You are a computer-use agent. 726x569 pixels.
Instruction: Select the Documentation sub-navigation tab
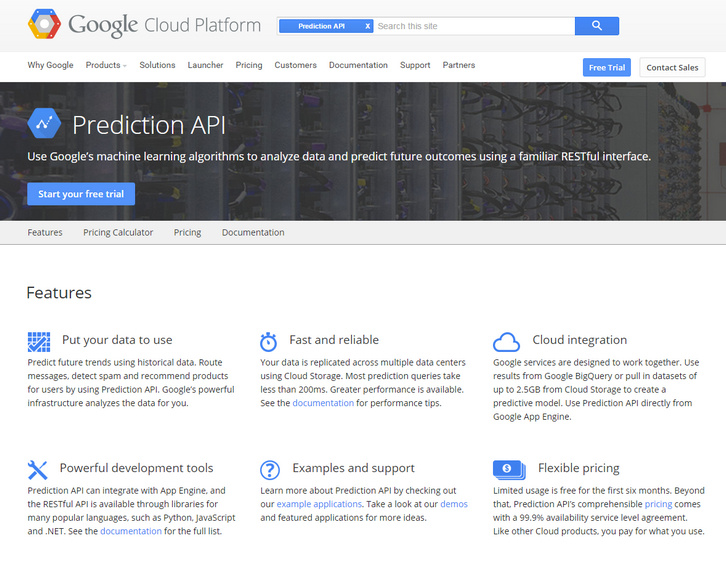[x=253, y=232]
